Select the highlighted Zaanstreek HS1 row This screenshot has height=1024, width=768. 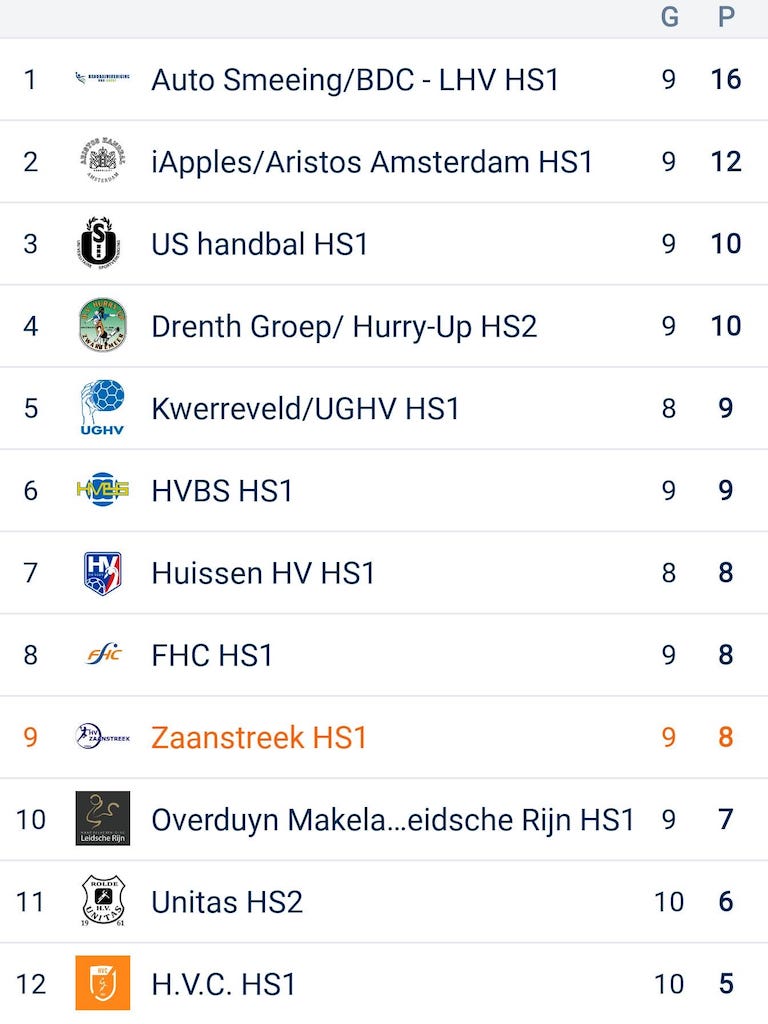click(x=259, y=738)
